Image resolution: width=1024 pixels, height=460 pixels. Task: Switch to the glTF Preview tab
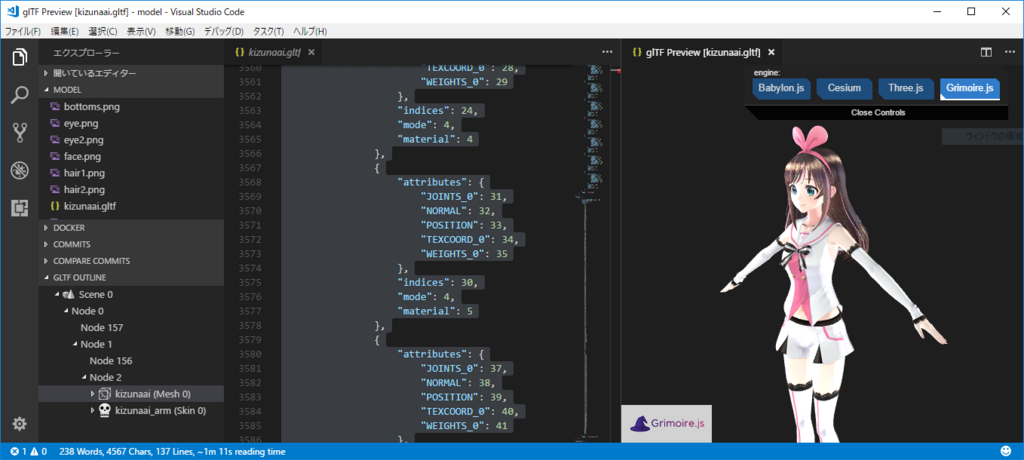pyautogui.click(x=701, y=52)
